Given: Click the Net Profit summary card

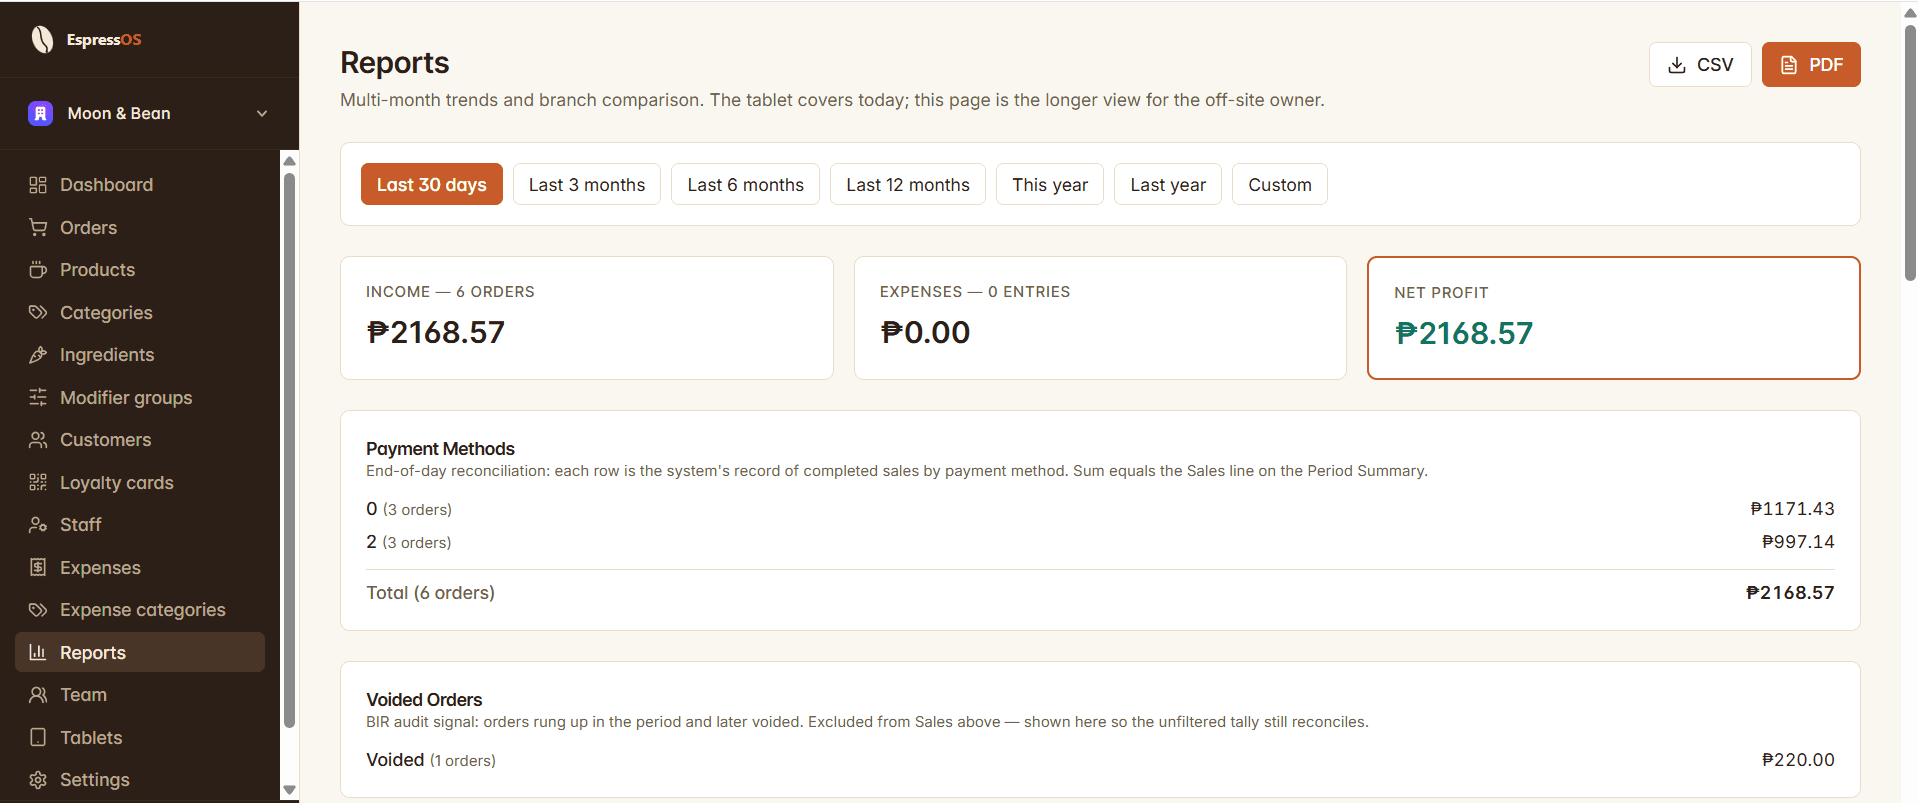Looking at the screenshot, I should click(1613, 318).
